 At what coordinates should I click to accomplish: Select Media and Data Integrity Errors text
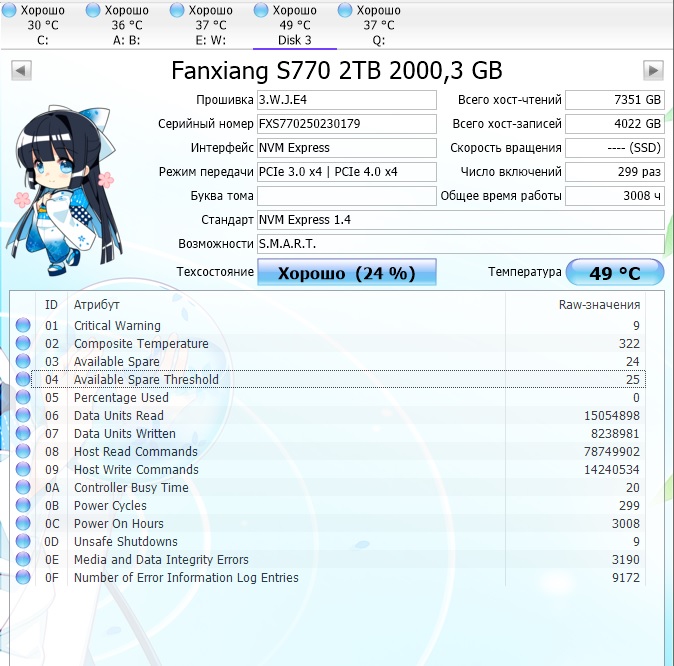click(161, 560)
